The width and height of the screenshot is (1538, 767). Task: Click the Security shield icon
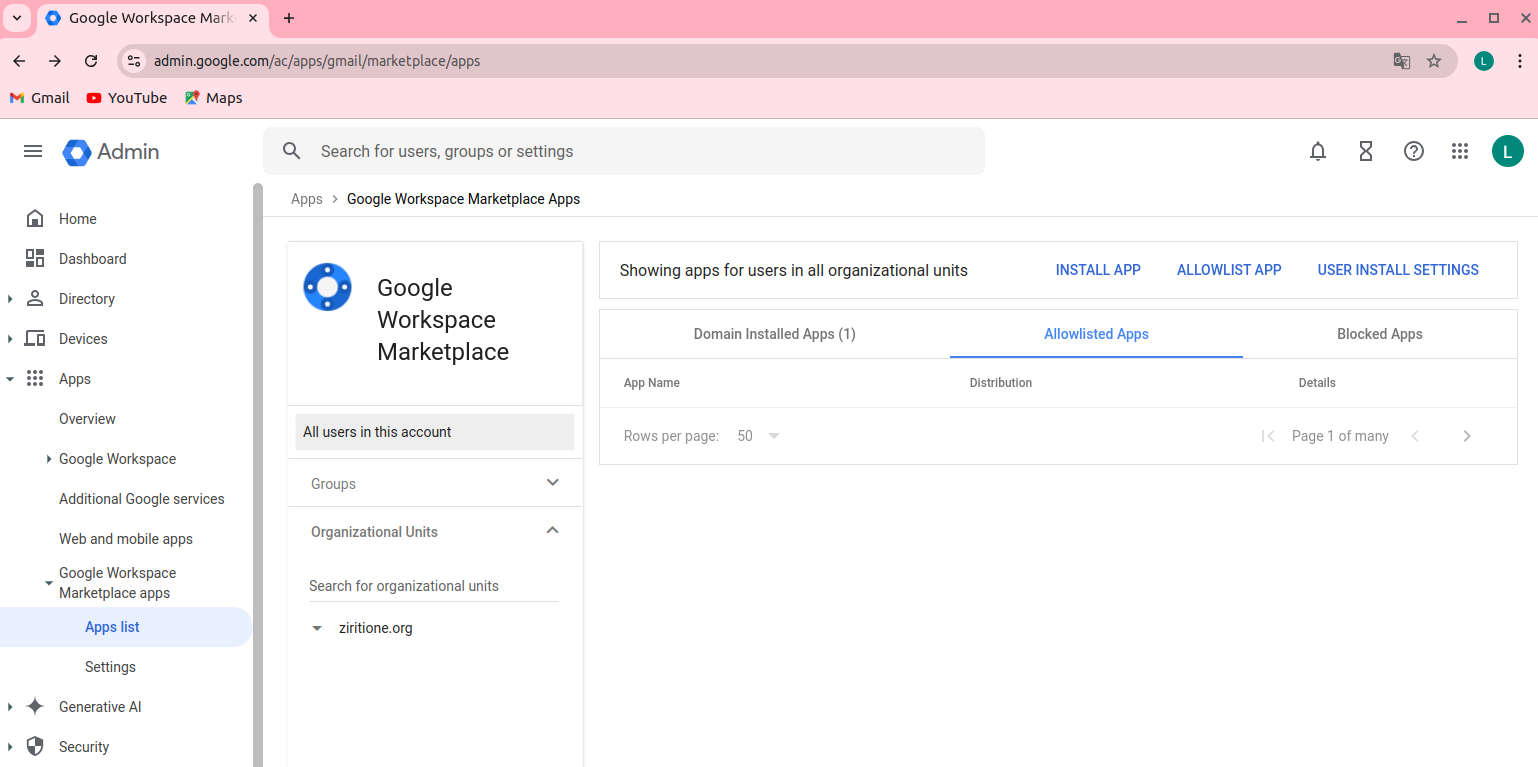point(35,747)
